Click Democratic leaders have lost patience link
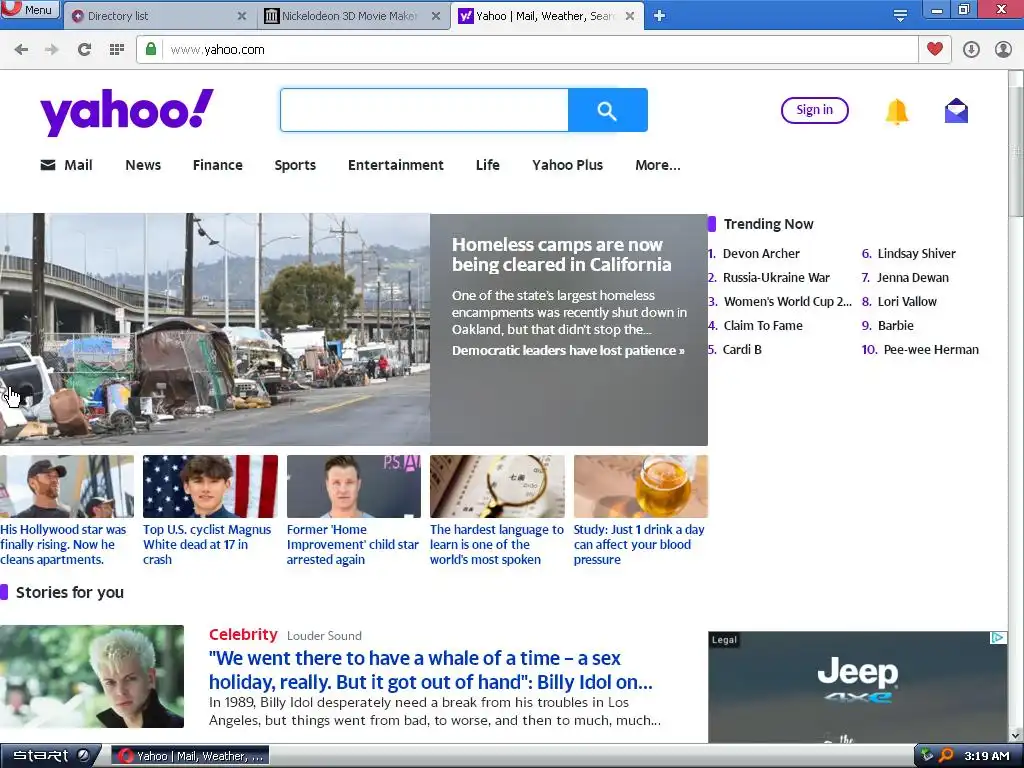1024x768 pixels. 568,351
